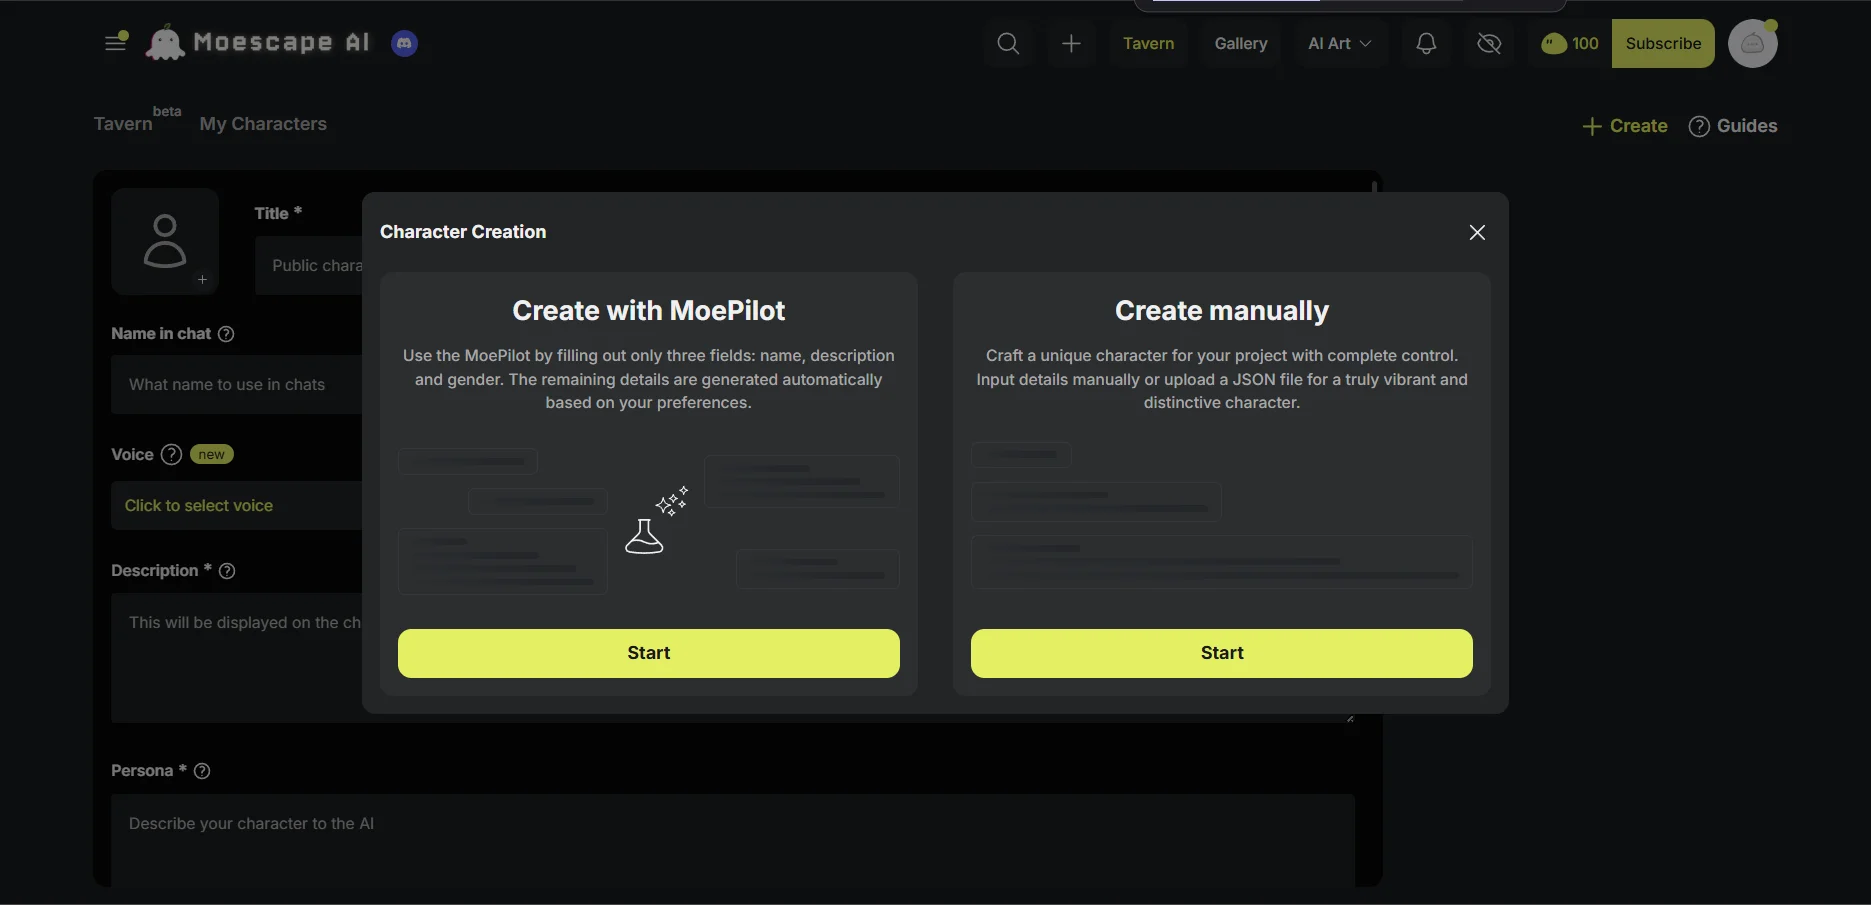Click the Description help question icon
1871x905 pixels.
pos(227,571)
